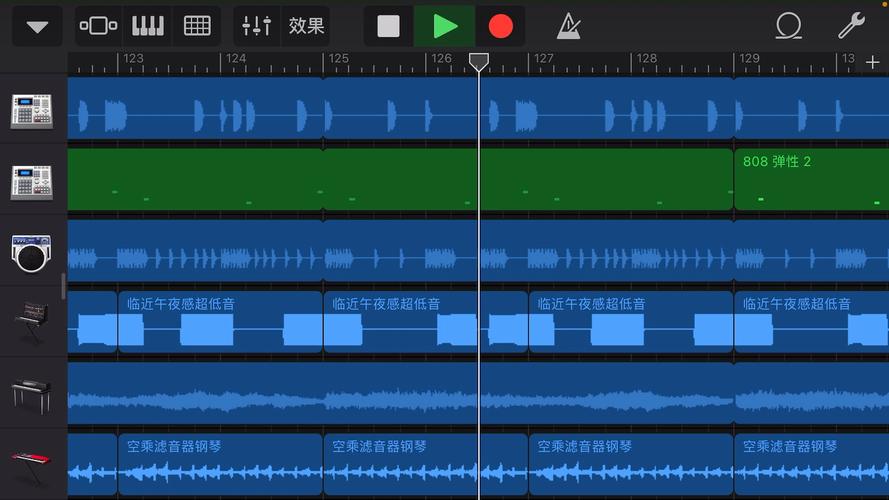Screen dimensions: 889x500
Task: Open the song settings wrench
Action: pos(851,26)
